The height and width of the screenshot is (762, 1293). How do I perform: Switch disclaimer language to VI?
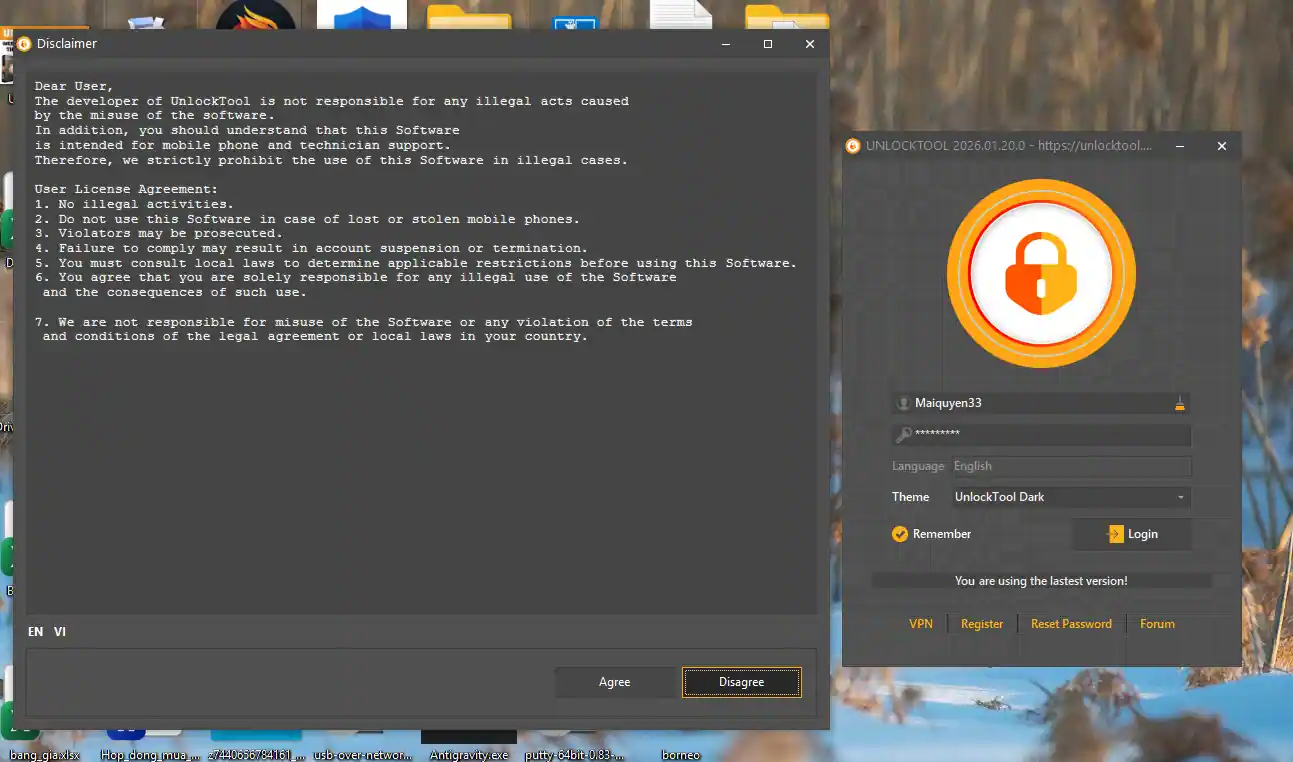tap(59, 631)
